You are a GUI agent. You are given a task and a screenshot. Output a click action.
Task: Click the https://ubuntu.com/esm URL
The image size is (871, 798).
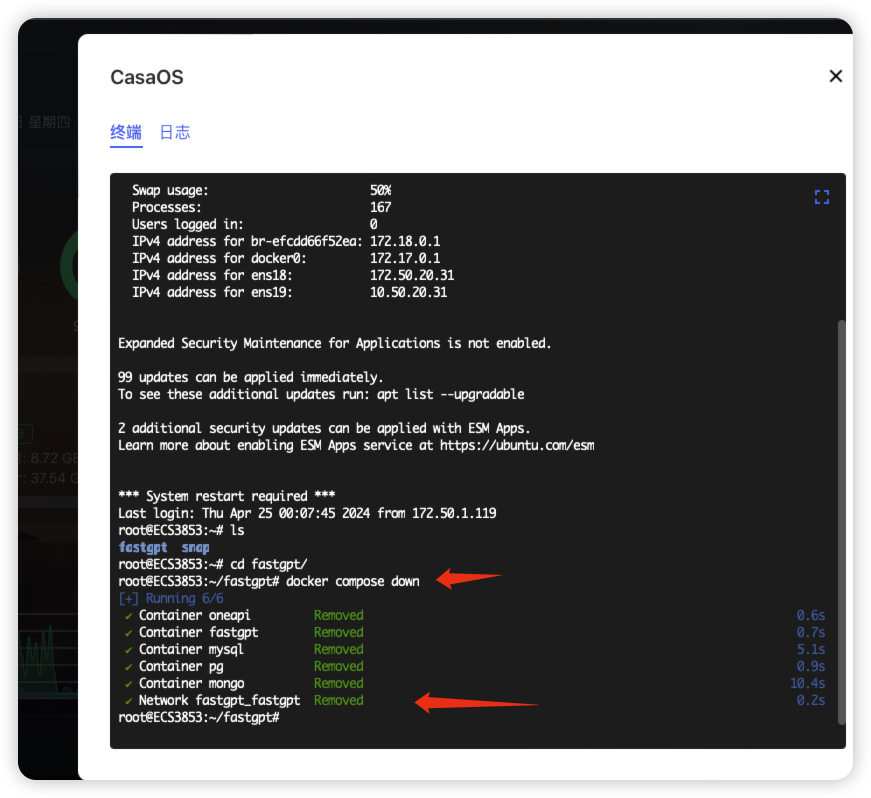tap(517, 445)
